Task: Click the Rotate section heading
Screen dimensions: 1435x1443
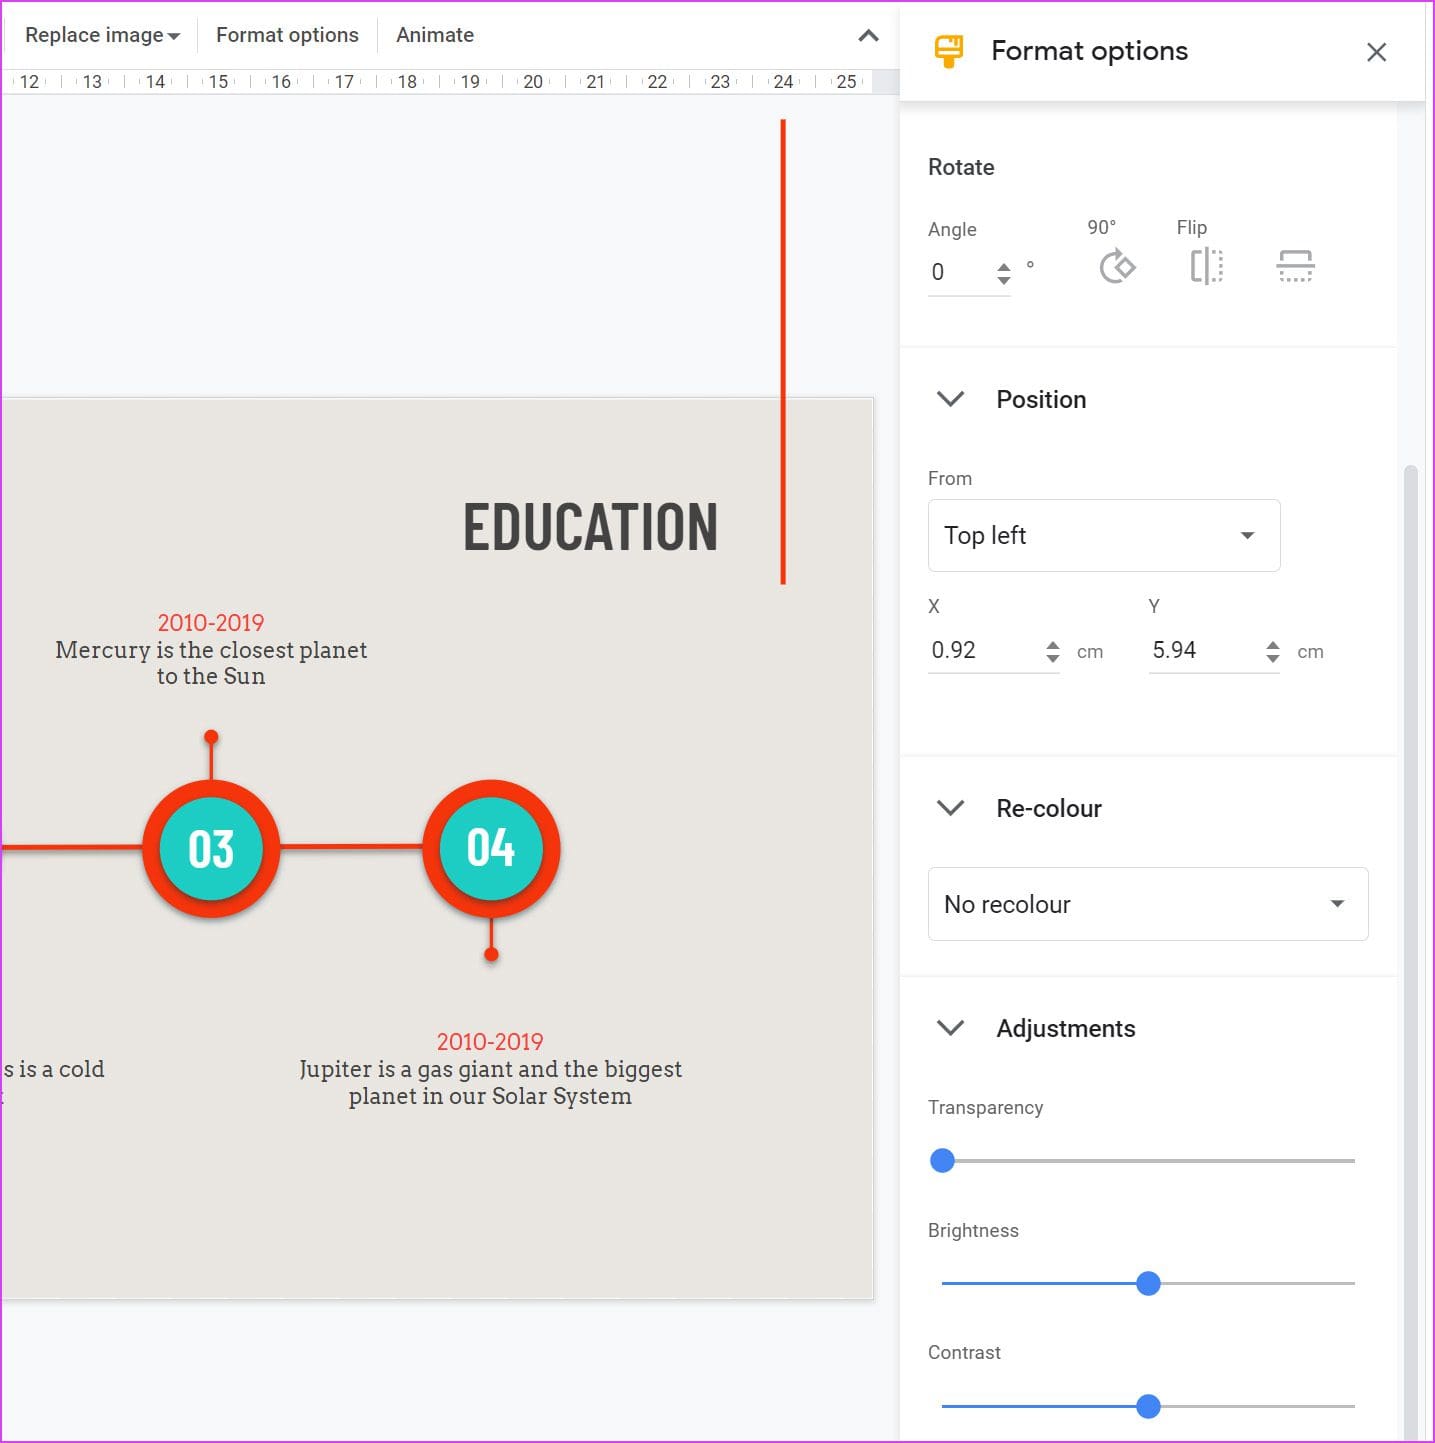Action: coord(961,167)
